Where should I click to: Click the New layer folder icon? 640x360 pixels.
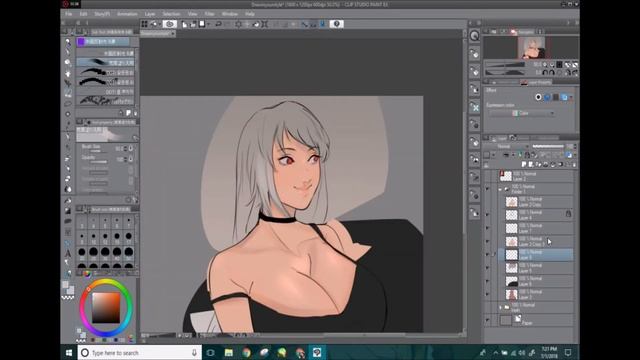[x=538, y=164]
